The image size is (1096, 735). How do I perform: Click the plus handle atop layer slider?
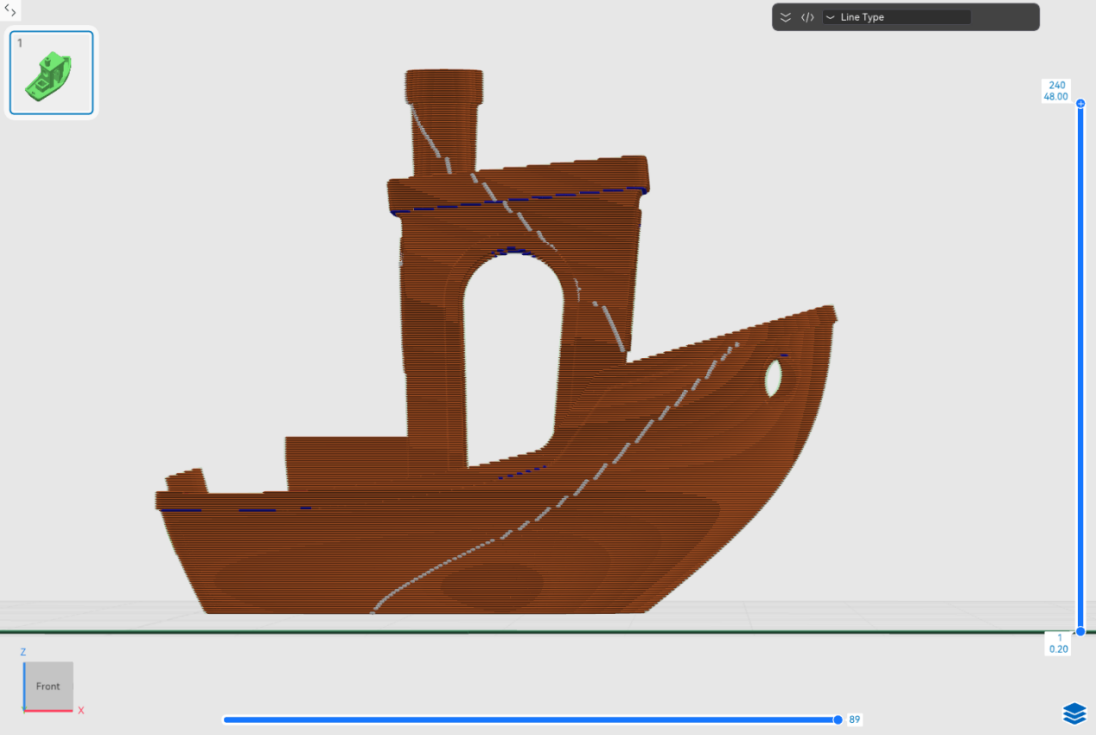[1080, 104]
